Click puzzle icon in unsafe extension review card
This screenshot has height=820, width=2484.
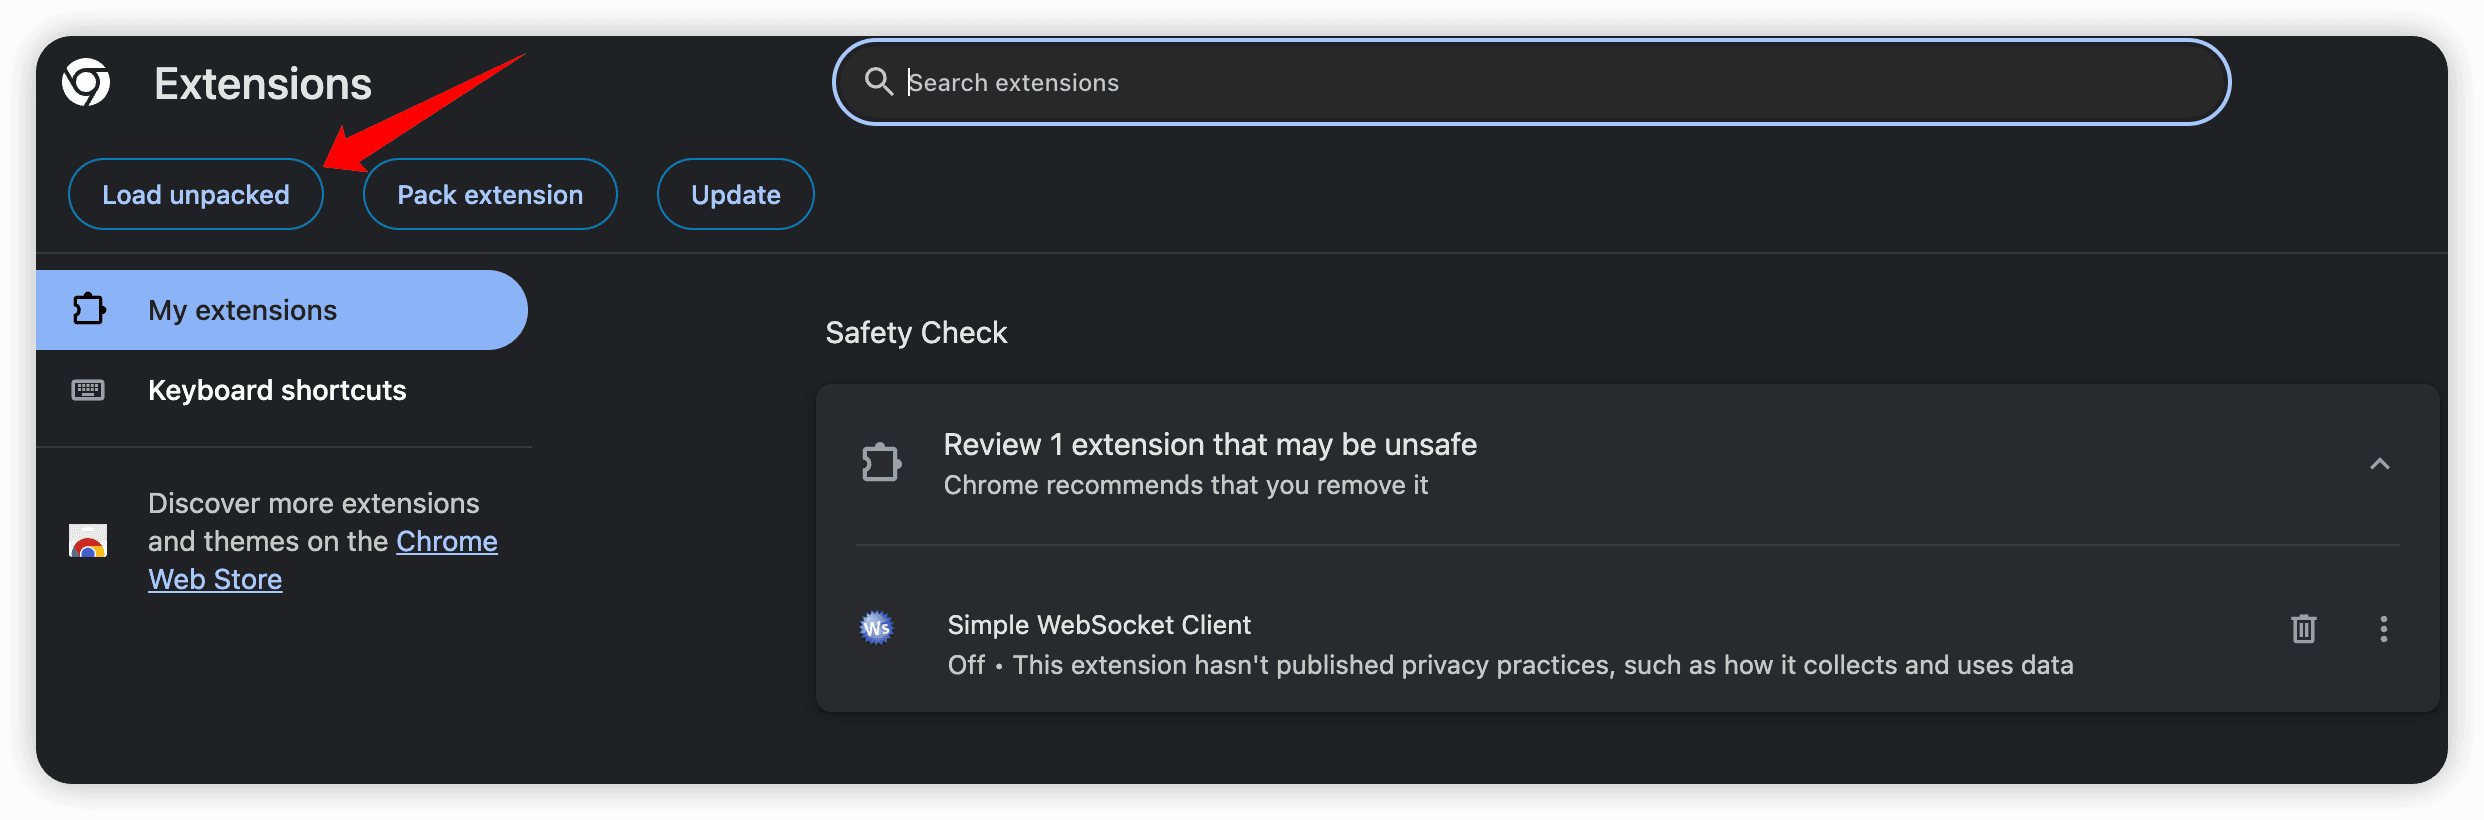point(881,463)
